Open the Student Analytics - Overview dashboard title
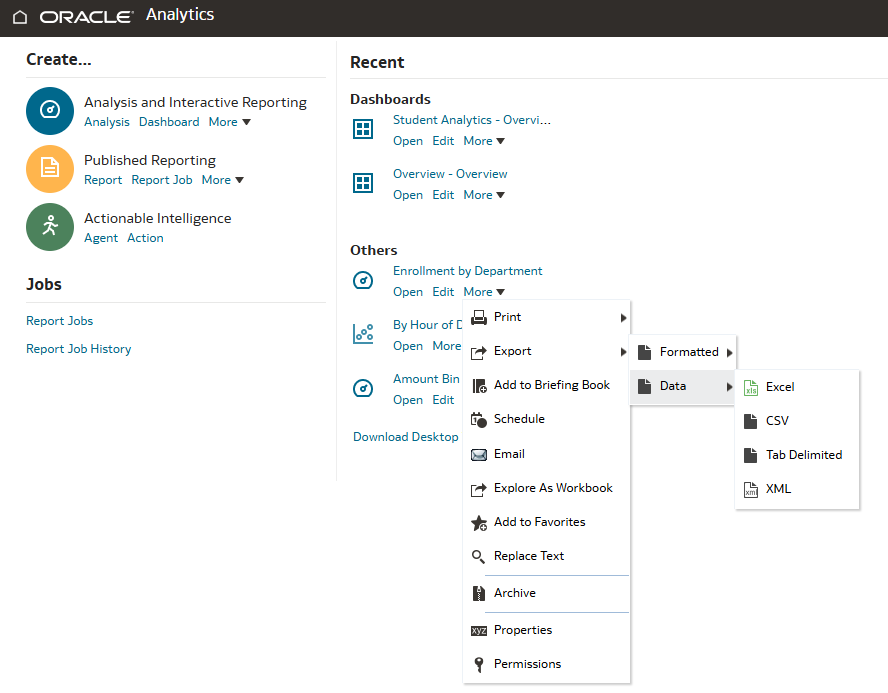Viewport: 888px width, 693px height. pos(471,120)
